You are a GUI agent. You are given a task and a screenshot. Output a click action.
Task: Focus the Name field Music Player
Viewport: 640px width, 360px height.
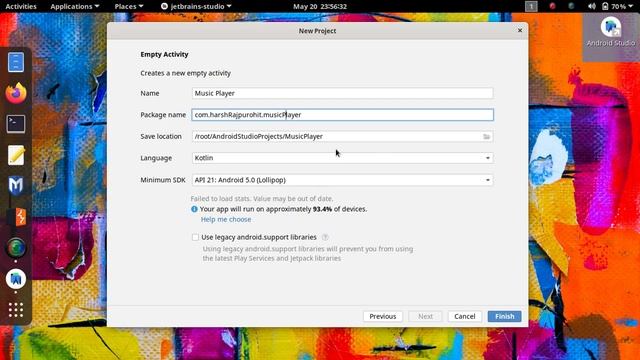(342, 93)
